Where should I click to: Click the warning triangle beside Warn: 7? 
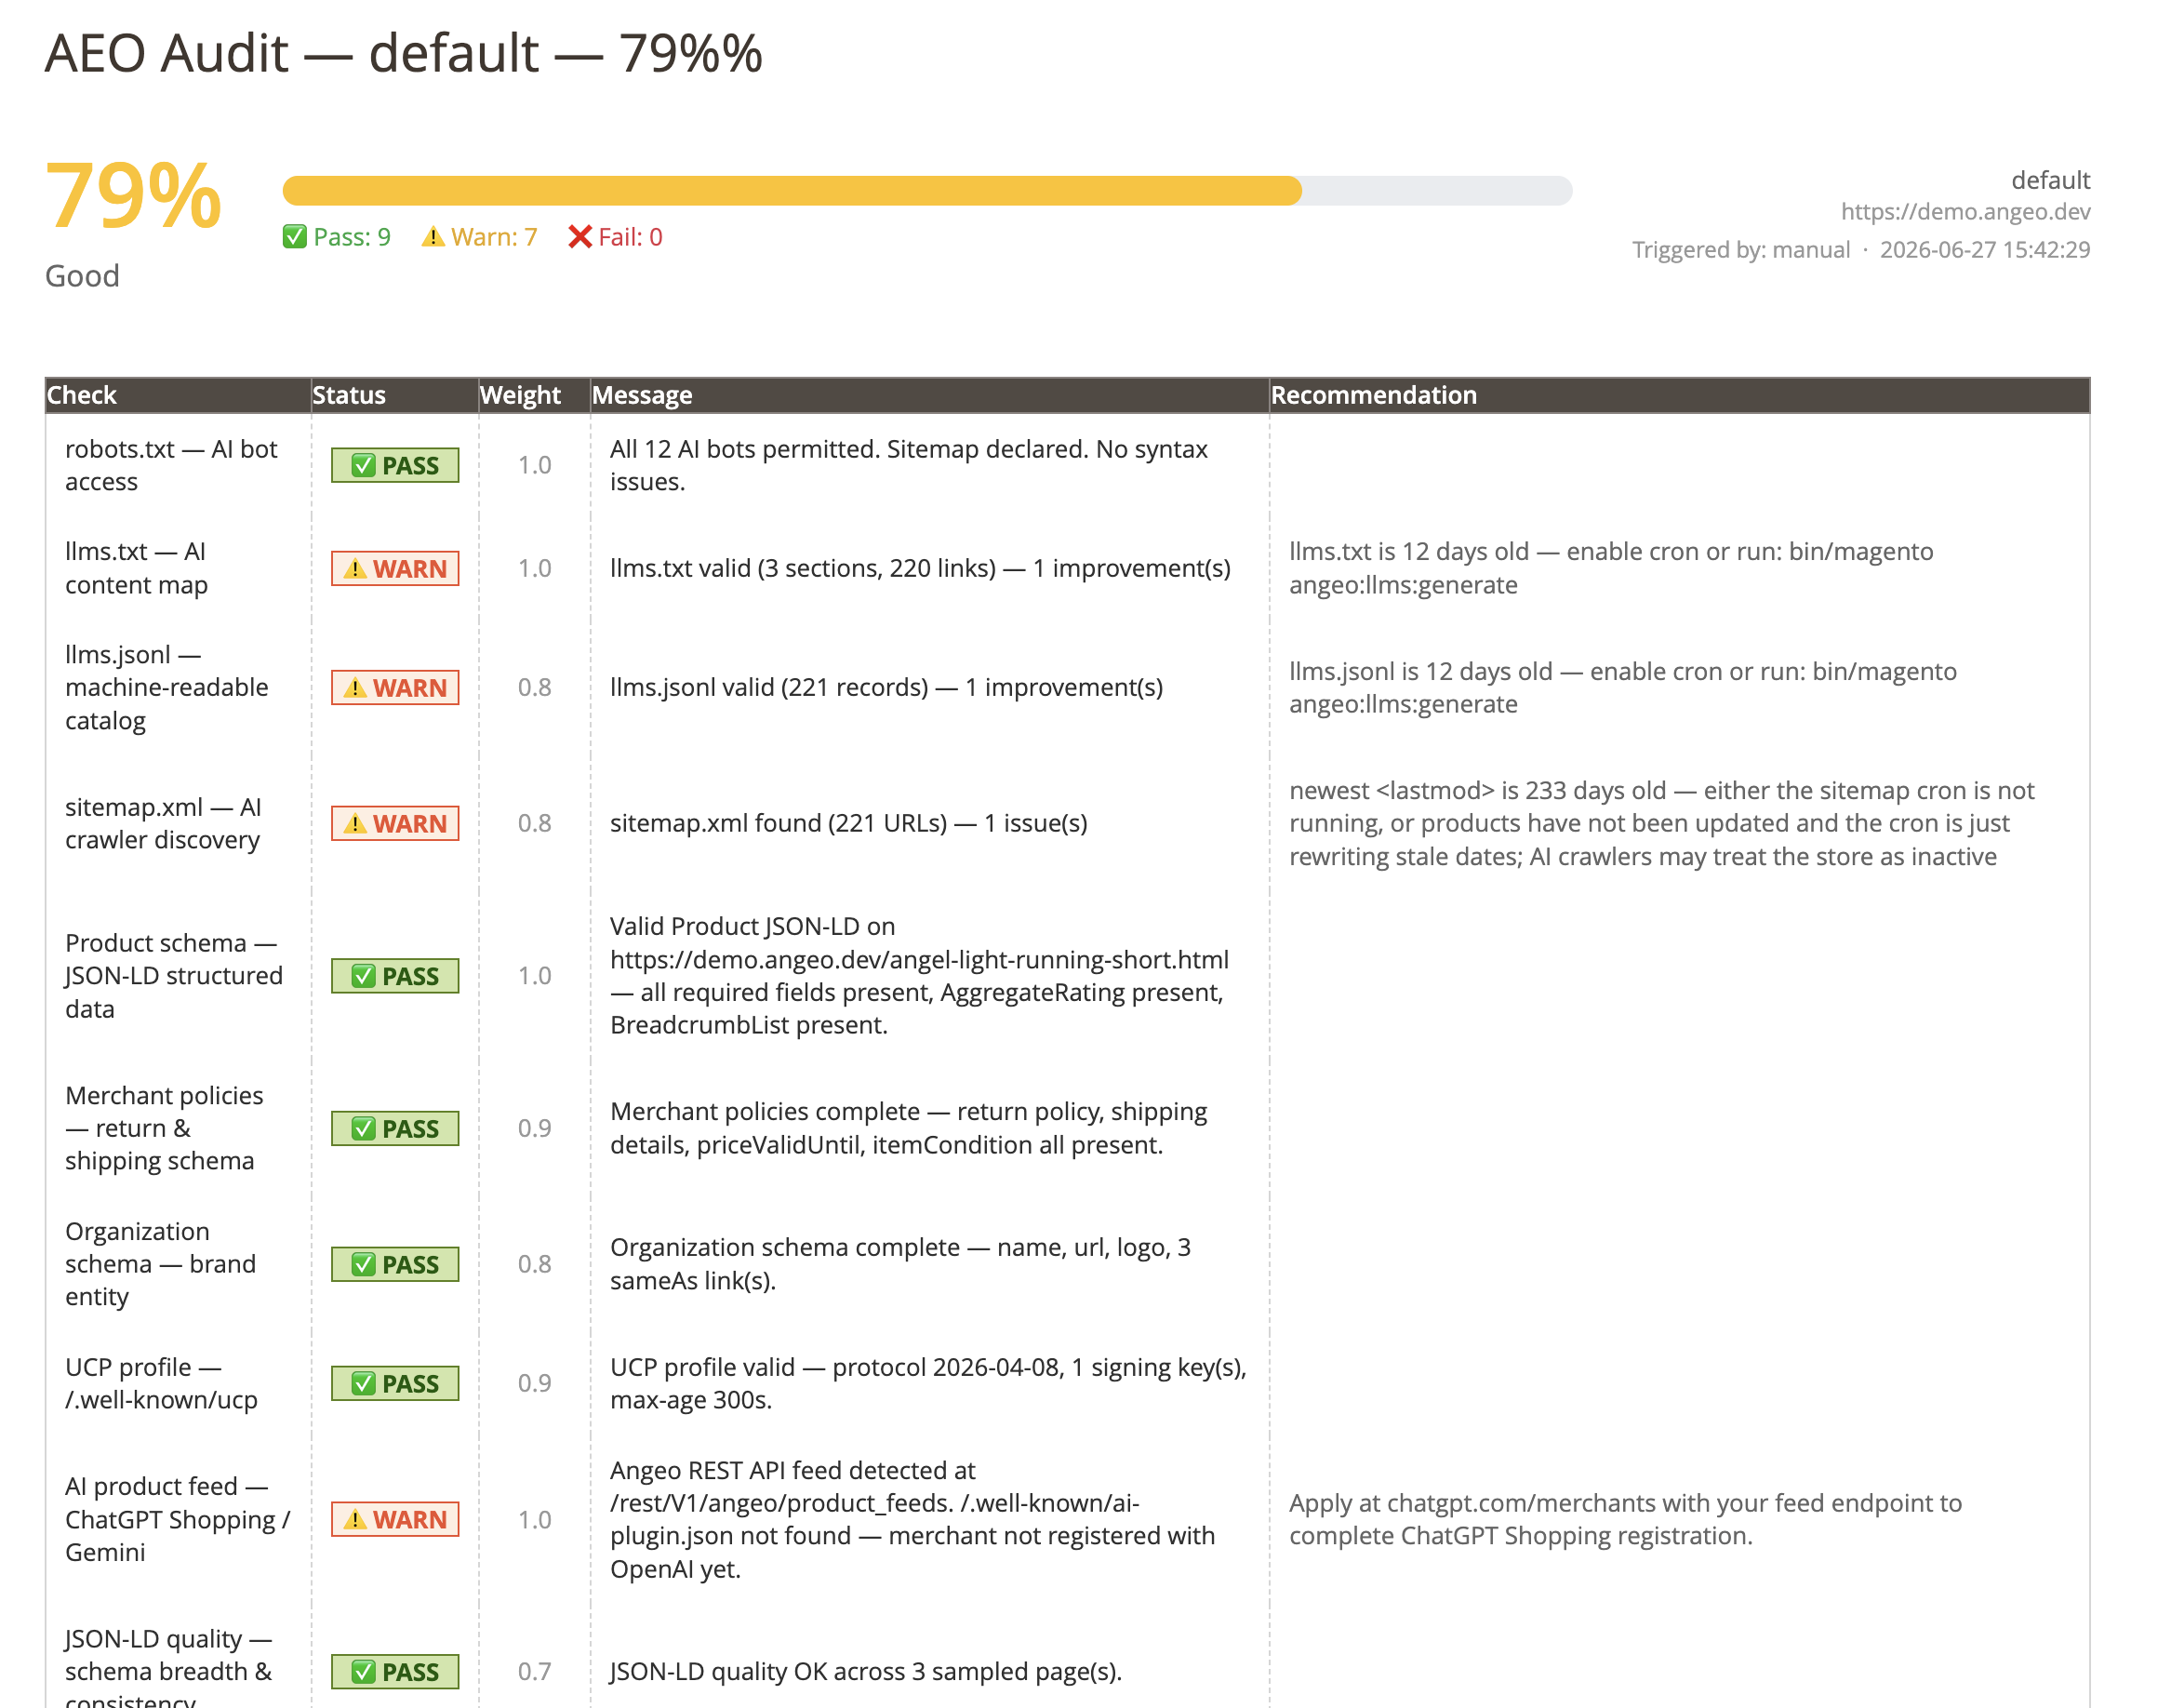(x=432, y=237)
